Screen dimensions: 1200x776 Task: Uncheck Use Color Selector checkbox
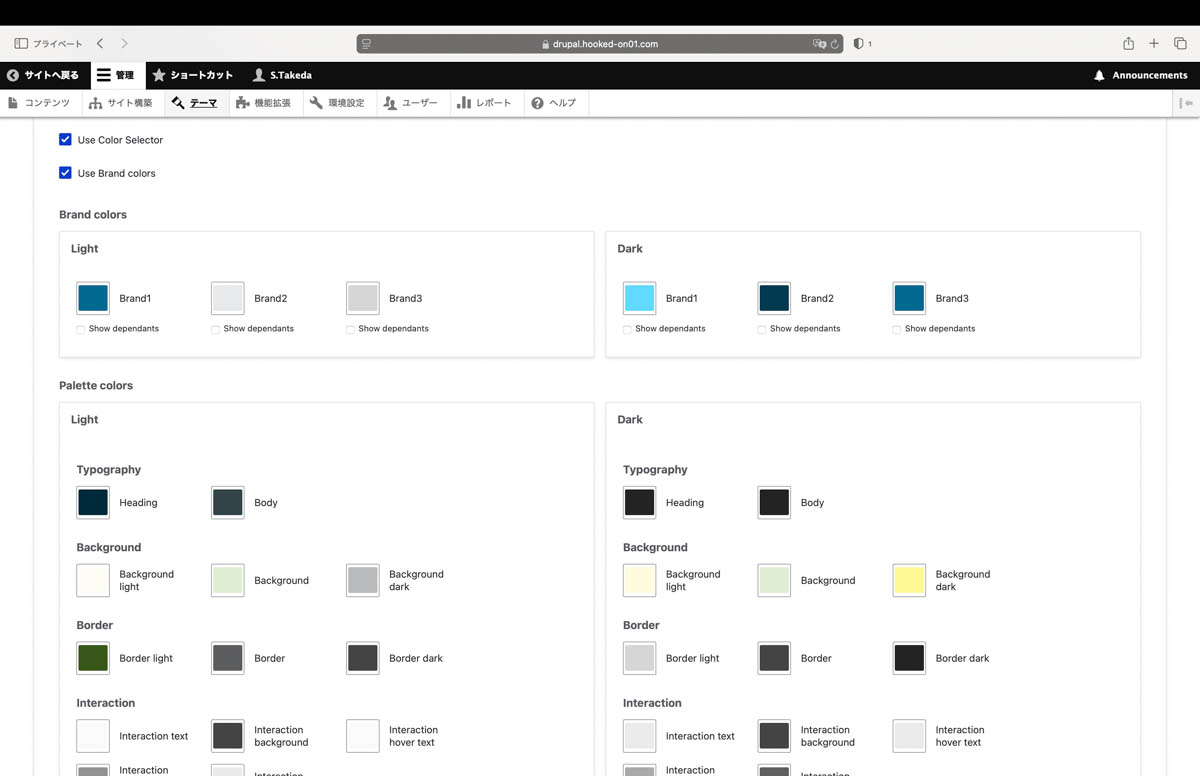pos(65,139)
